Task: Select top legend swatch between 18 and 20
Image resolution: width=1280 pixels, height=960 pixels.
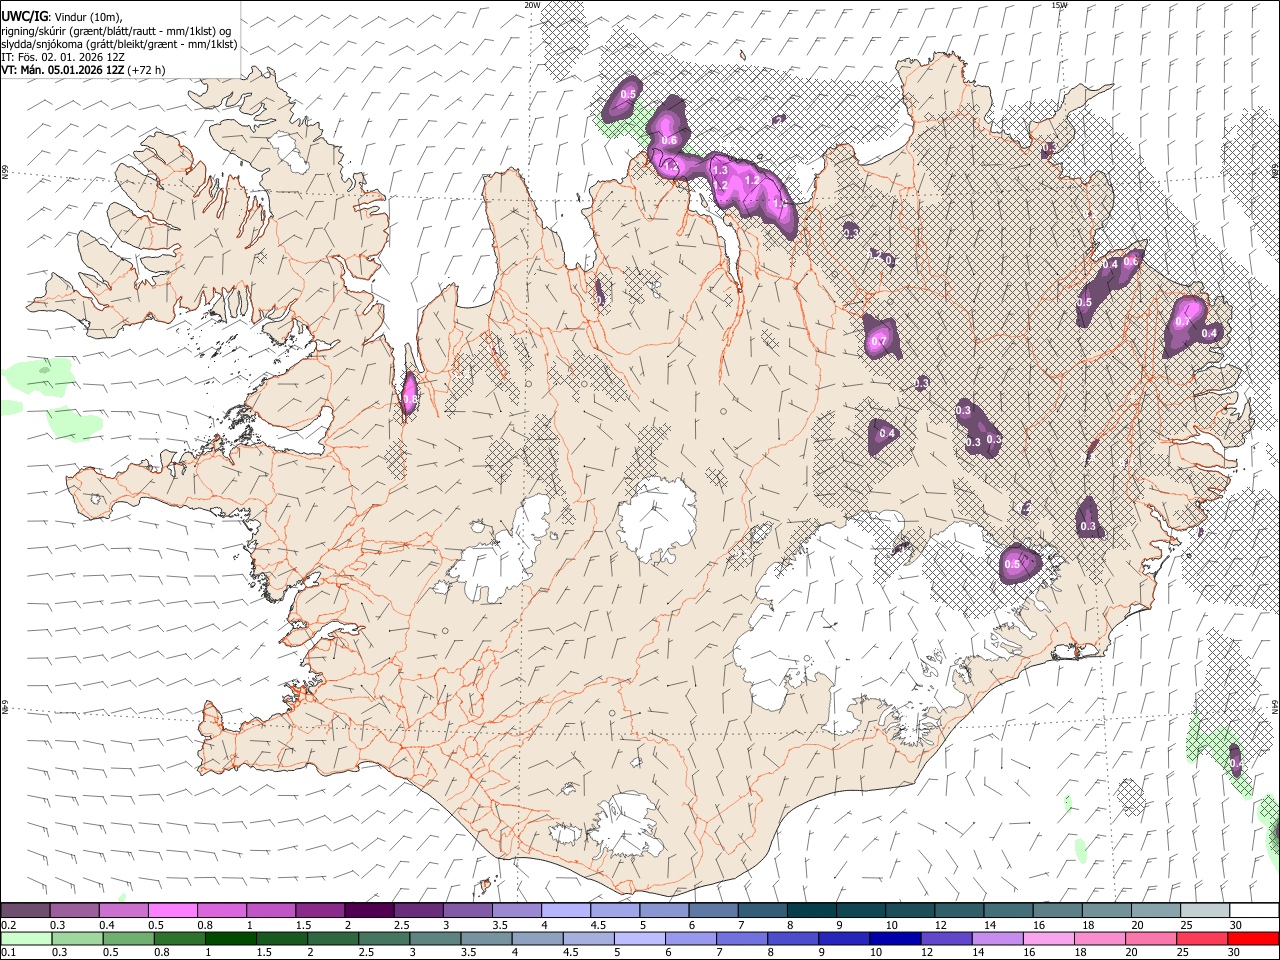Action: (1106, 910)
